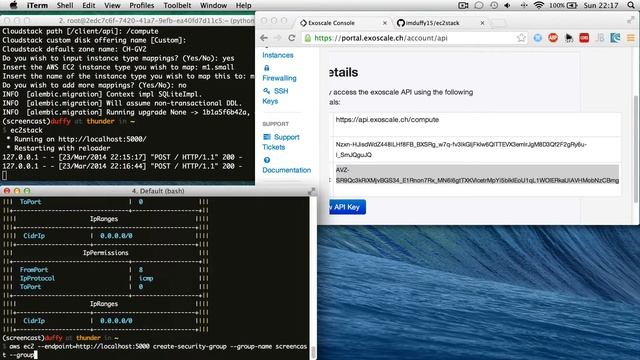The width and height of the screenshot is (640, 360).
Task: Open the Instances sidebar link
Action: (x=278, y=55)
